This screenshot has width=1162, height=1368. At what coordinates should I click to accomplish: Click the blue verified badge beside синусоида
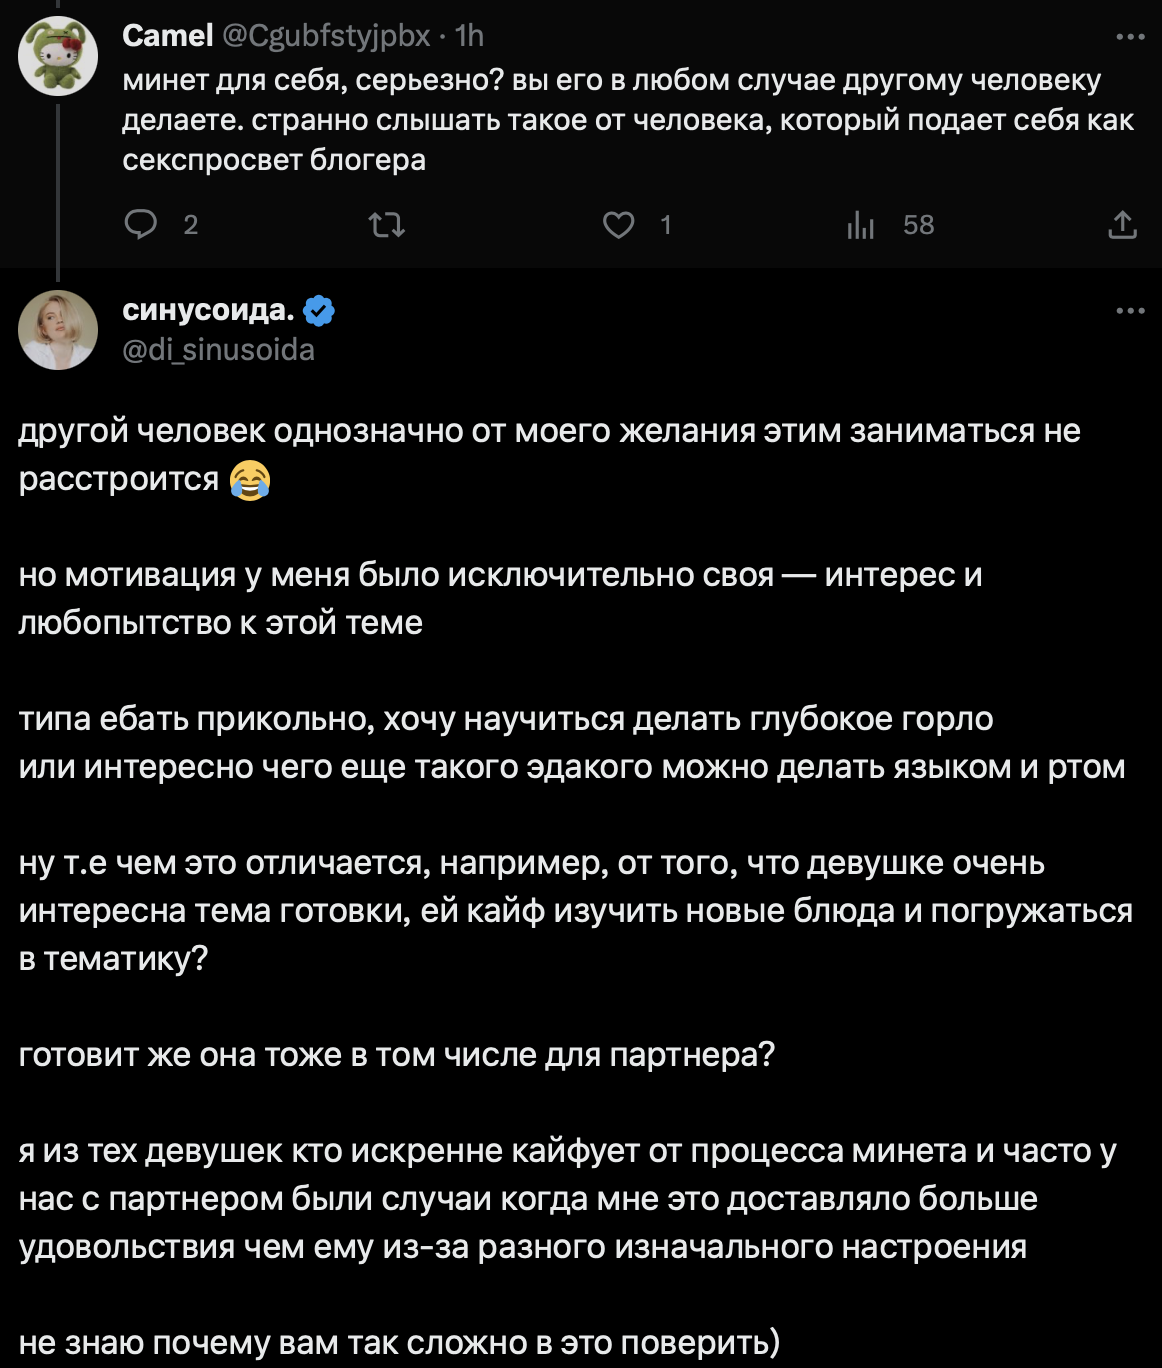[319, 311]
